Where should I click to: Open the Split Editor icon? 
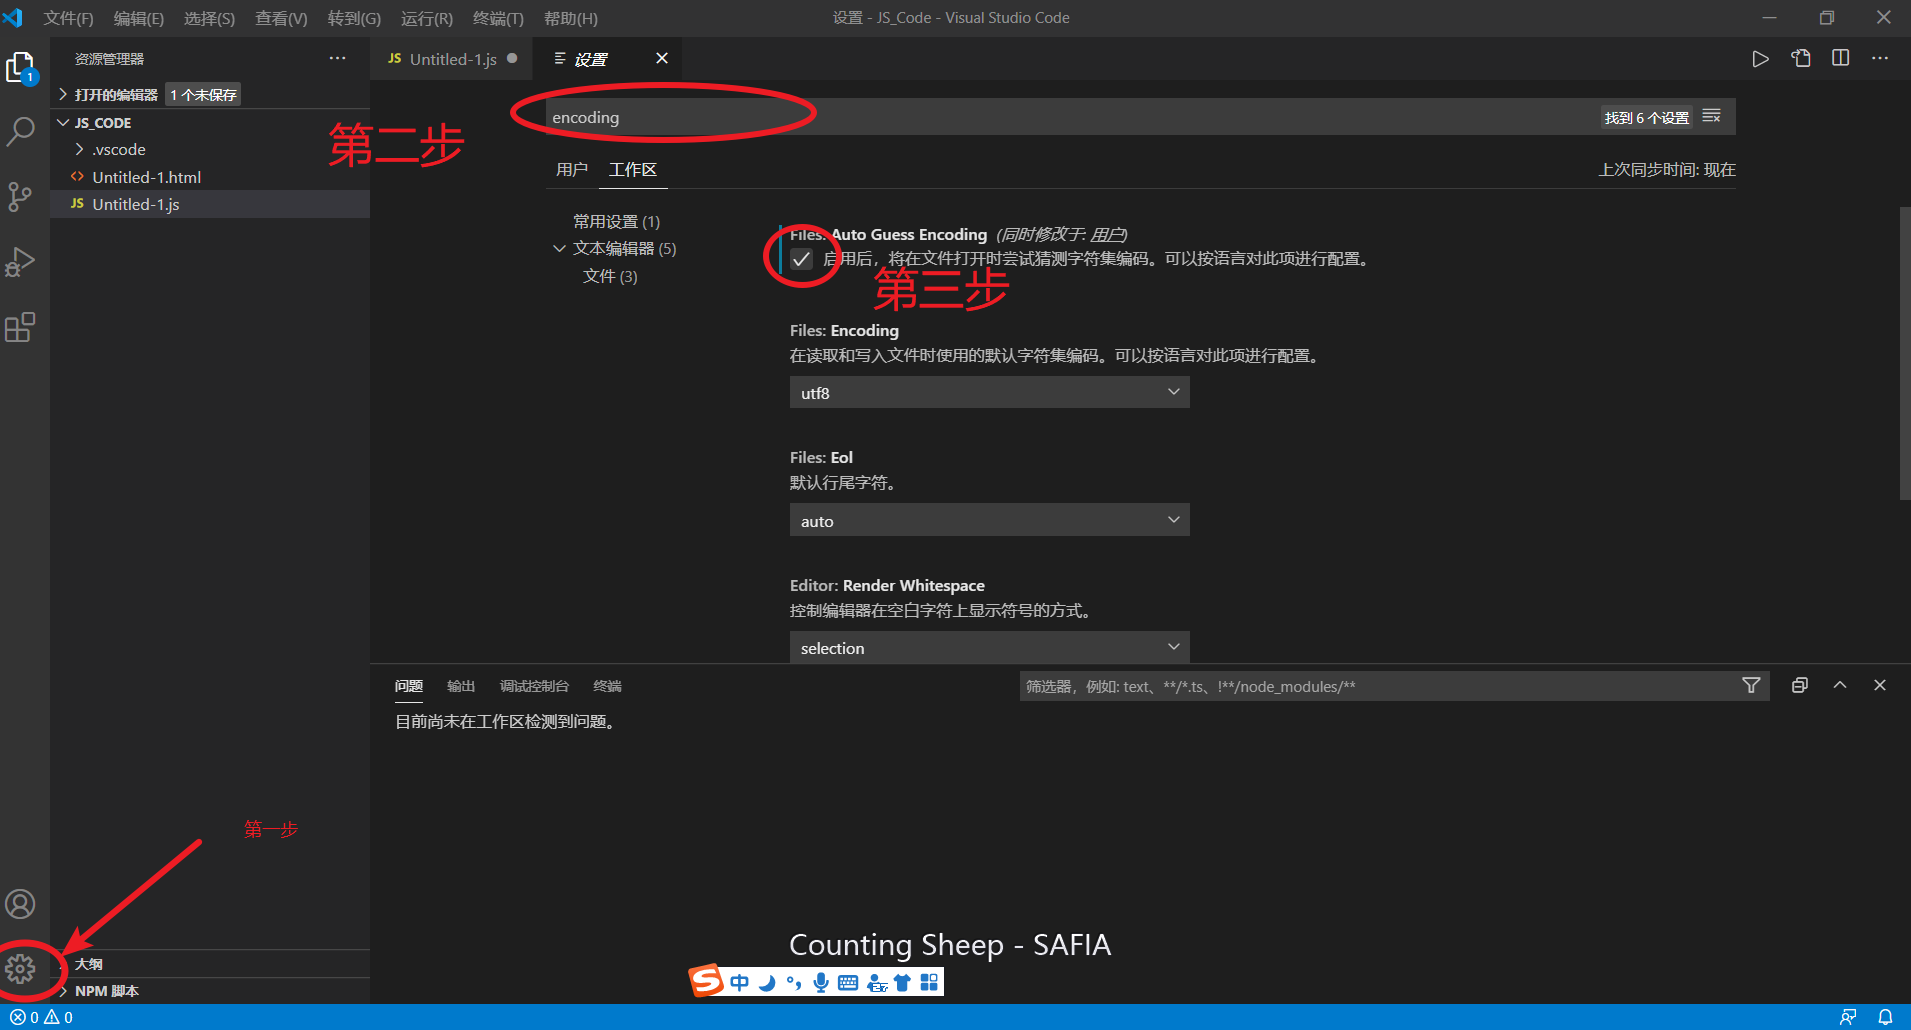coord(1841,58)
